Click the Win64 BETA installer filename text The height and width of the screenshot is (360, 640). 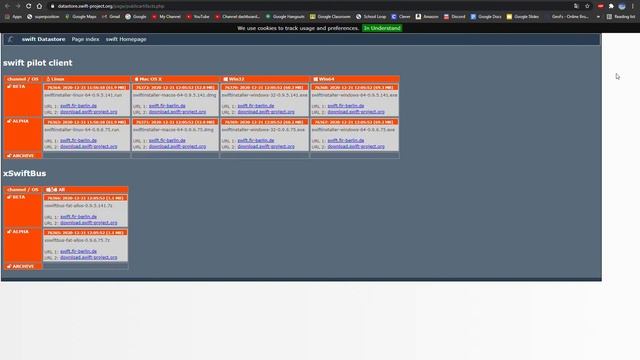click(x=354, y=95)
